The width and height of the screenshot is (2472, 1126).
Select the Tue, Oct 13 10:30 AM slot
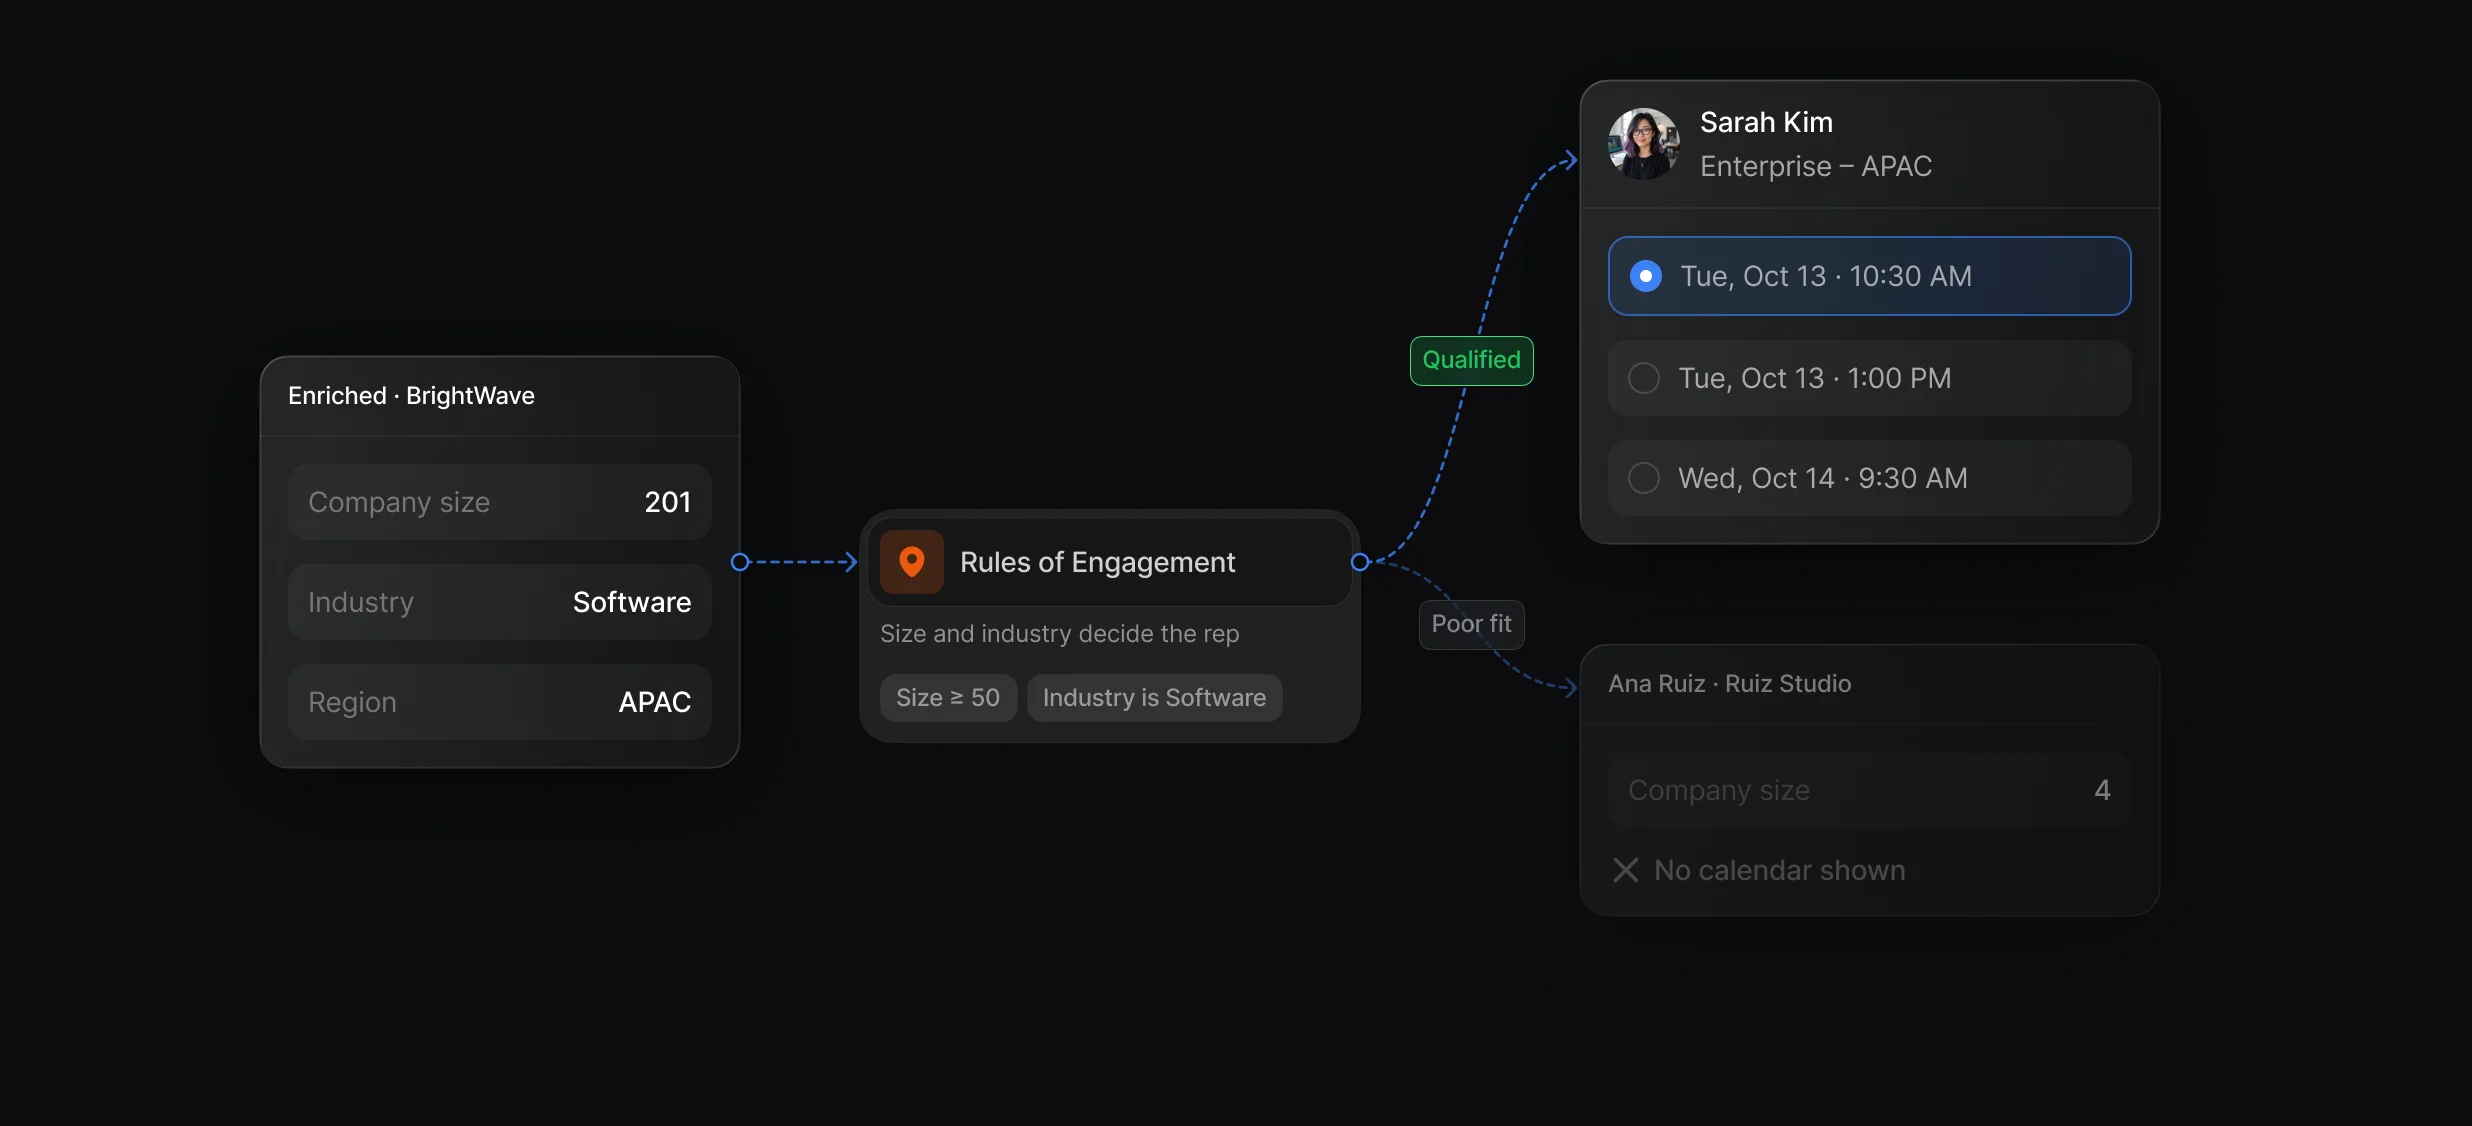tap(1869, 276)
